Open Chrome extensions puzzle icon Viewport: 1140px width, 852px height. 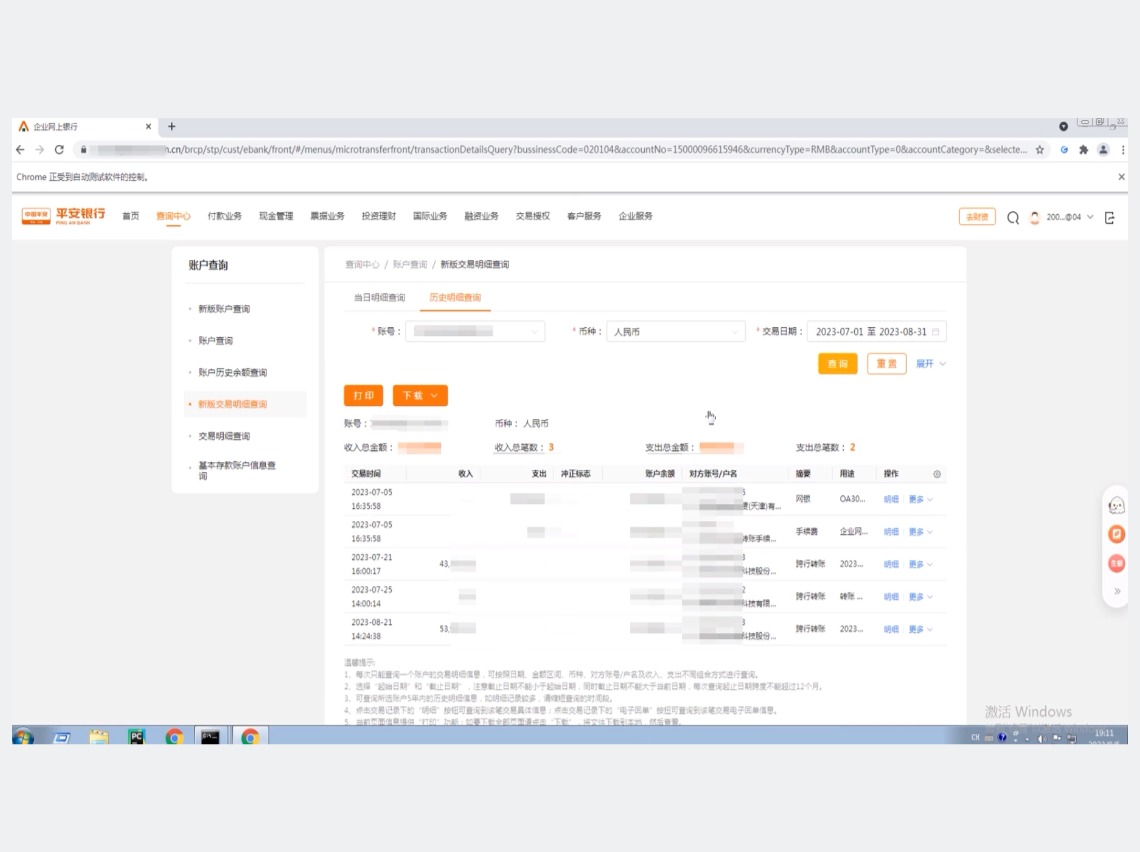point(1083,150)
